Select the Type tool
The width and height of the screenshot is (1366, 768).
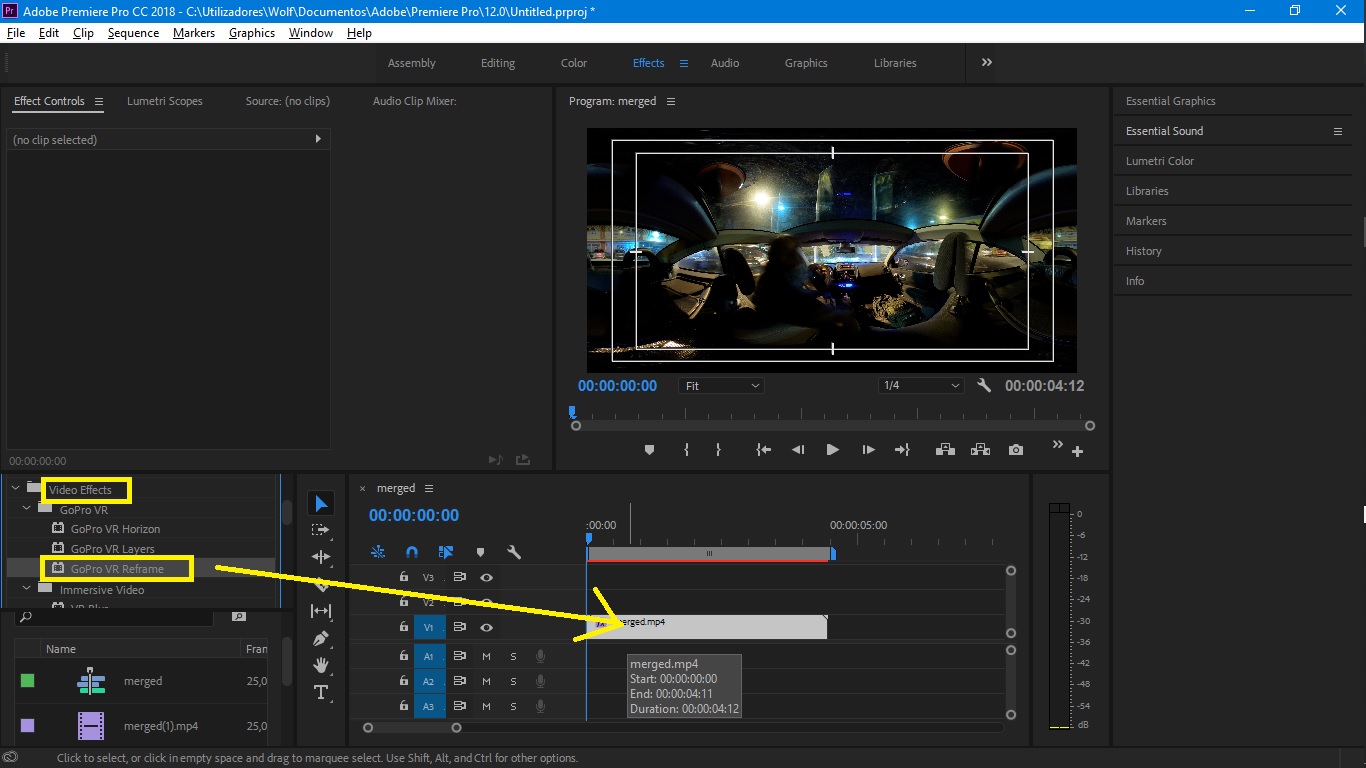pyautogui.click(x=320, y=692)
